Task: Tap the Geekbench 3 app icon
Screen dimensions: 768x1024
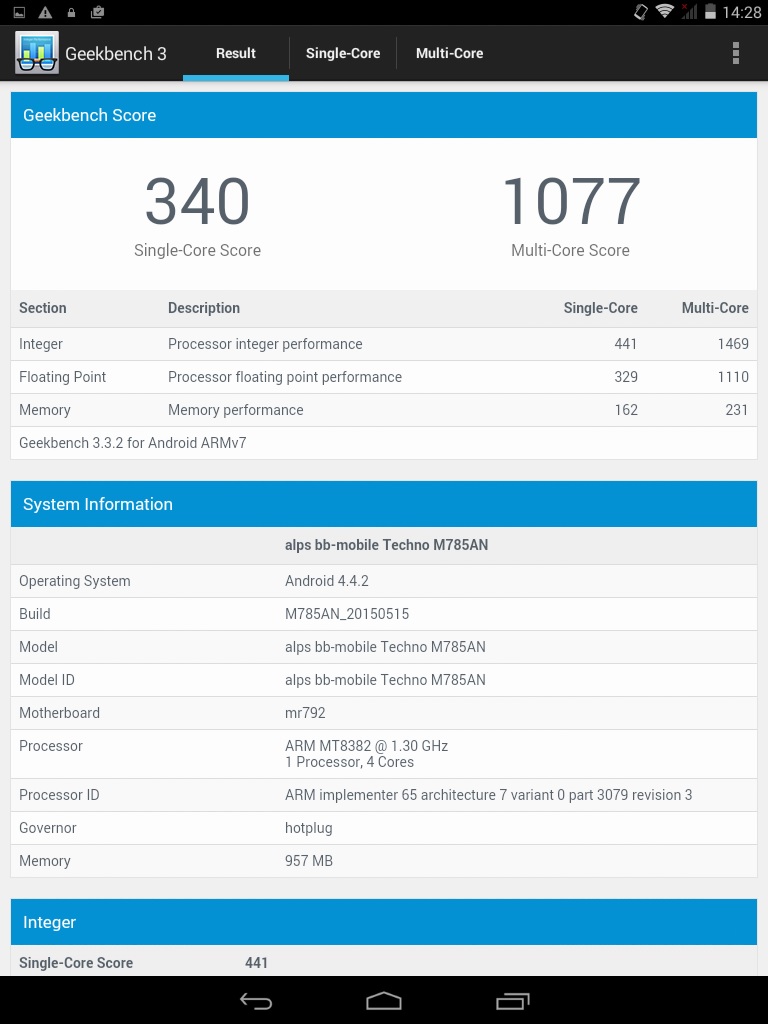Action: 37,53
